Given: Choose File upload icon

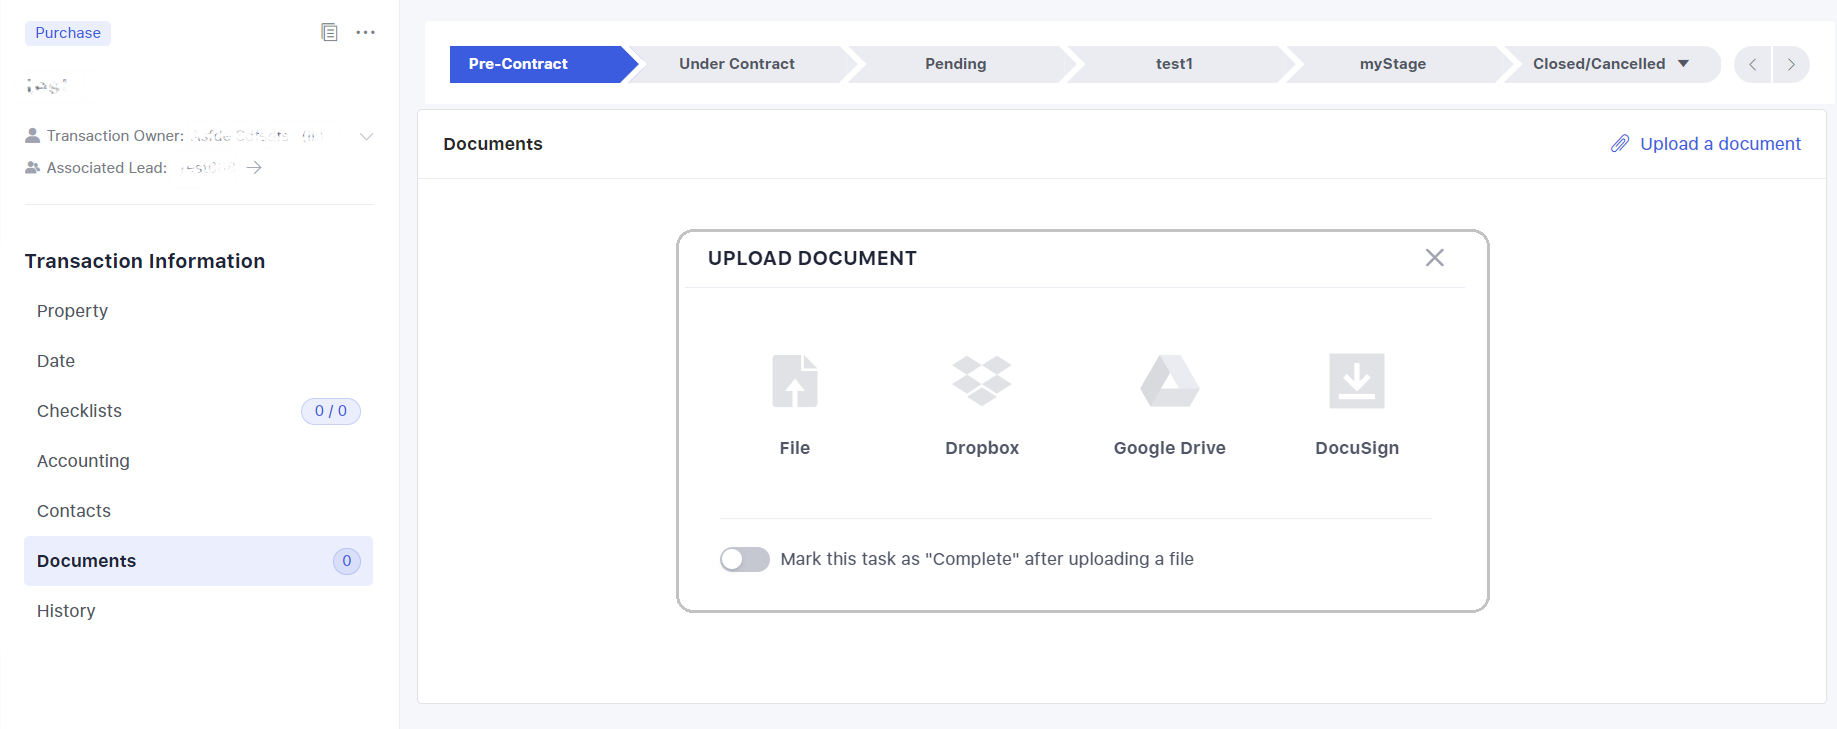Looking at the screenshot, I should 795,381.
